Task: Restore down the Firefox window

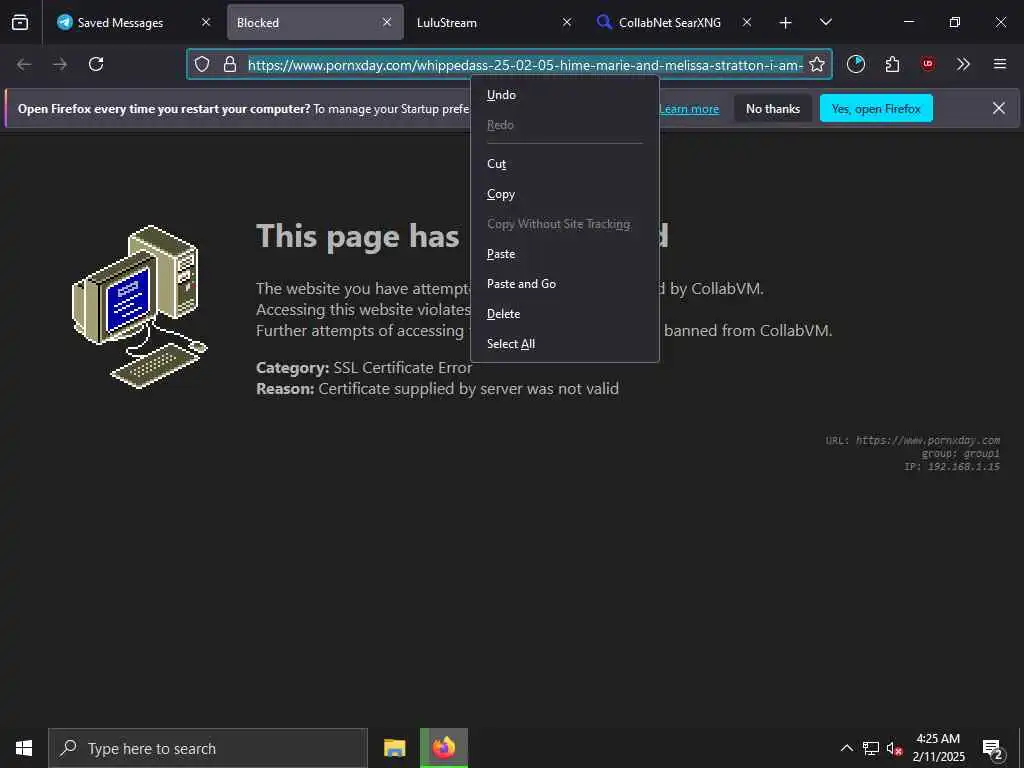Action: (955, 22)
